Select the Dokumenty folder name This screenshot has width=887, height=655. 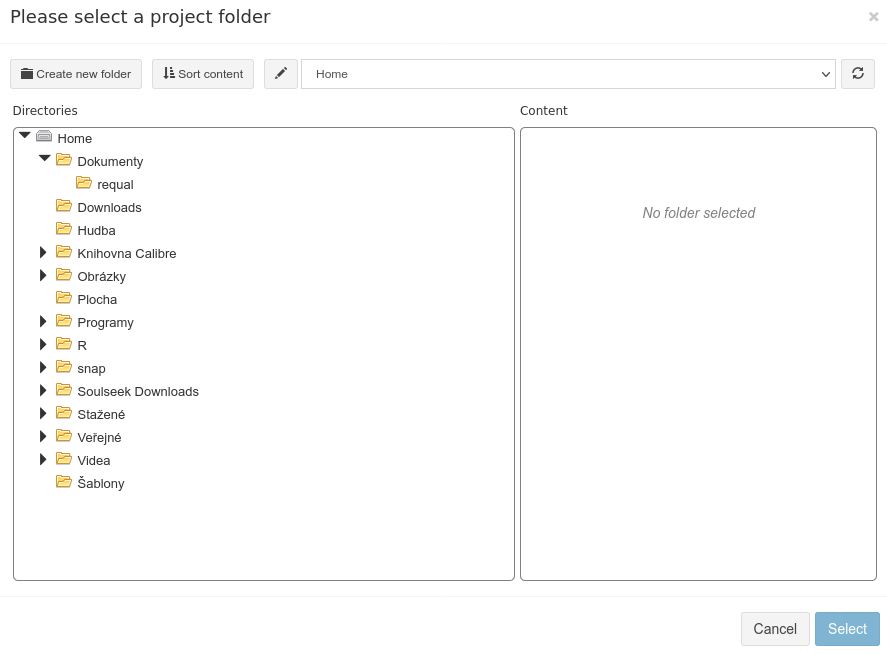(x=110, y=162)
